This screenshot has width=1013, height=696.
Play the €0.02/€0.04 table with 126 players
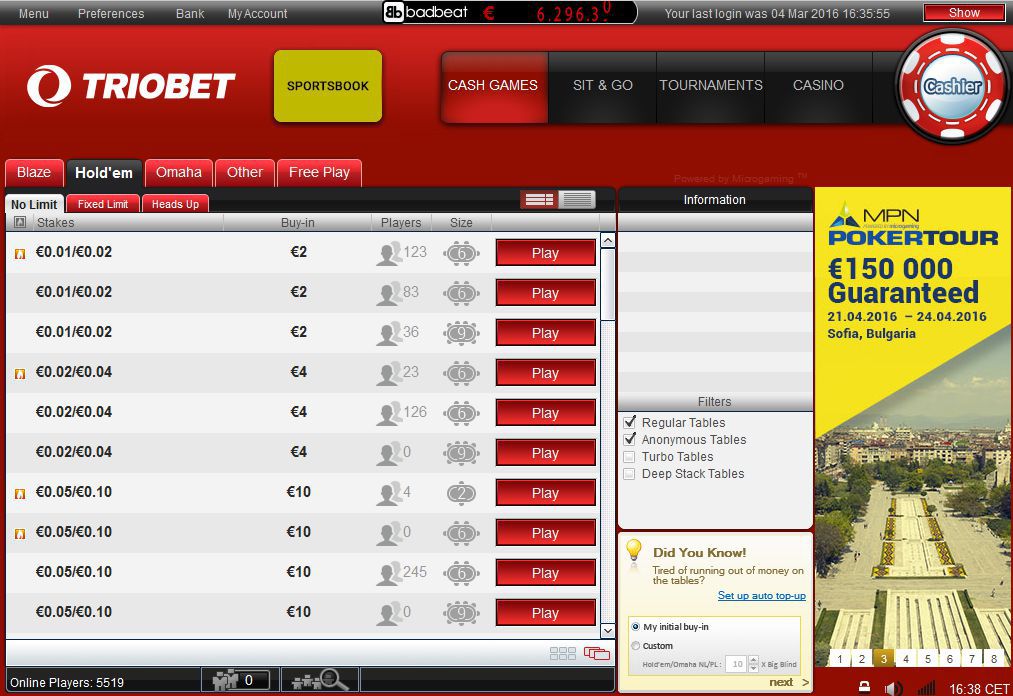coord(545,414)
